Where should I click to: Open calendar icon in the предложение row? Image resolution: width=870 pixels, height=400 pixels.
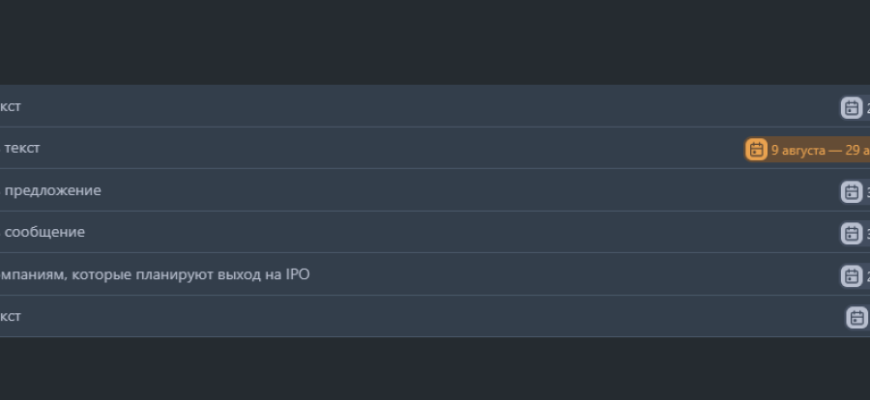(x=851, y=192)
